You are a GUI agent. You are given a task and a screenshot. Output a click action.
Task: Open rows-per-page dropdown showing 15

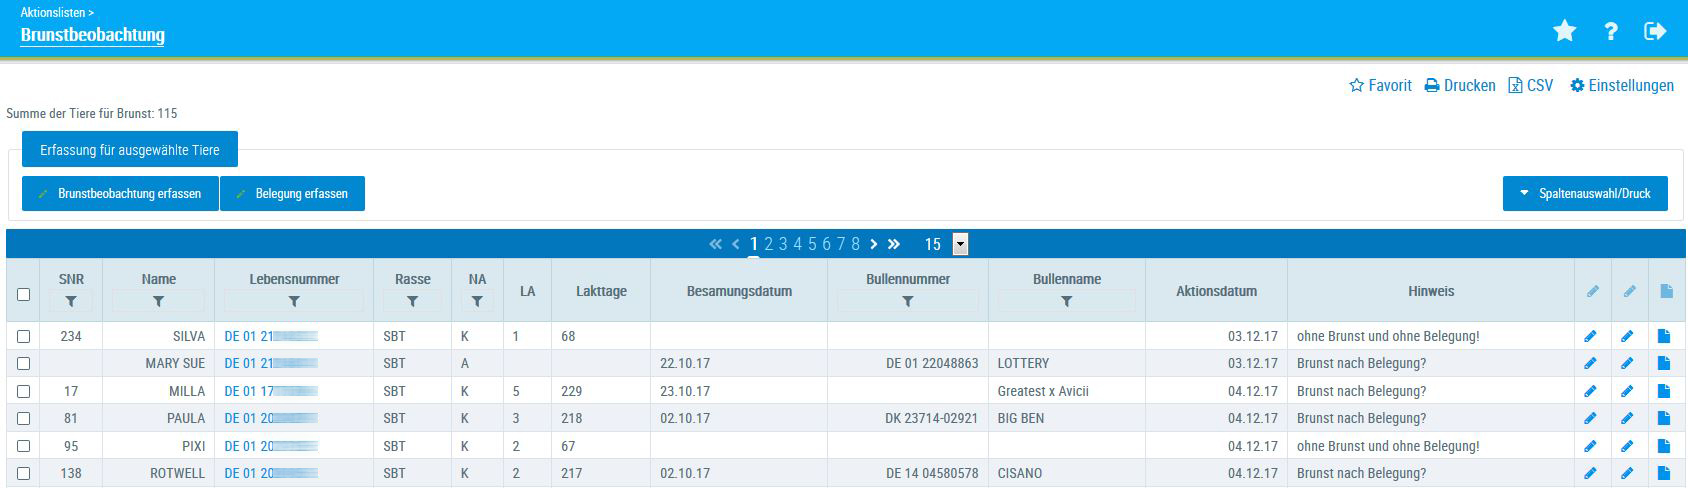tap(960, 244)
